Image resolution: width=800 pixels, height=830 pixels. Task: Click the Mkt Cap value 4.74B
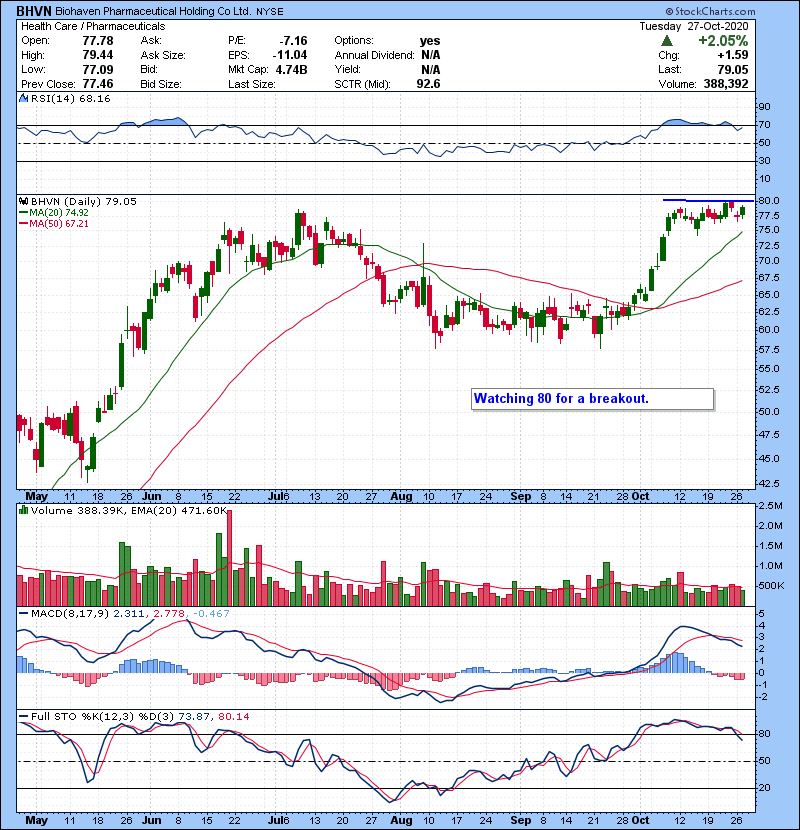291,69
